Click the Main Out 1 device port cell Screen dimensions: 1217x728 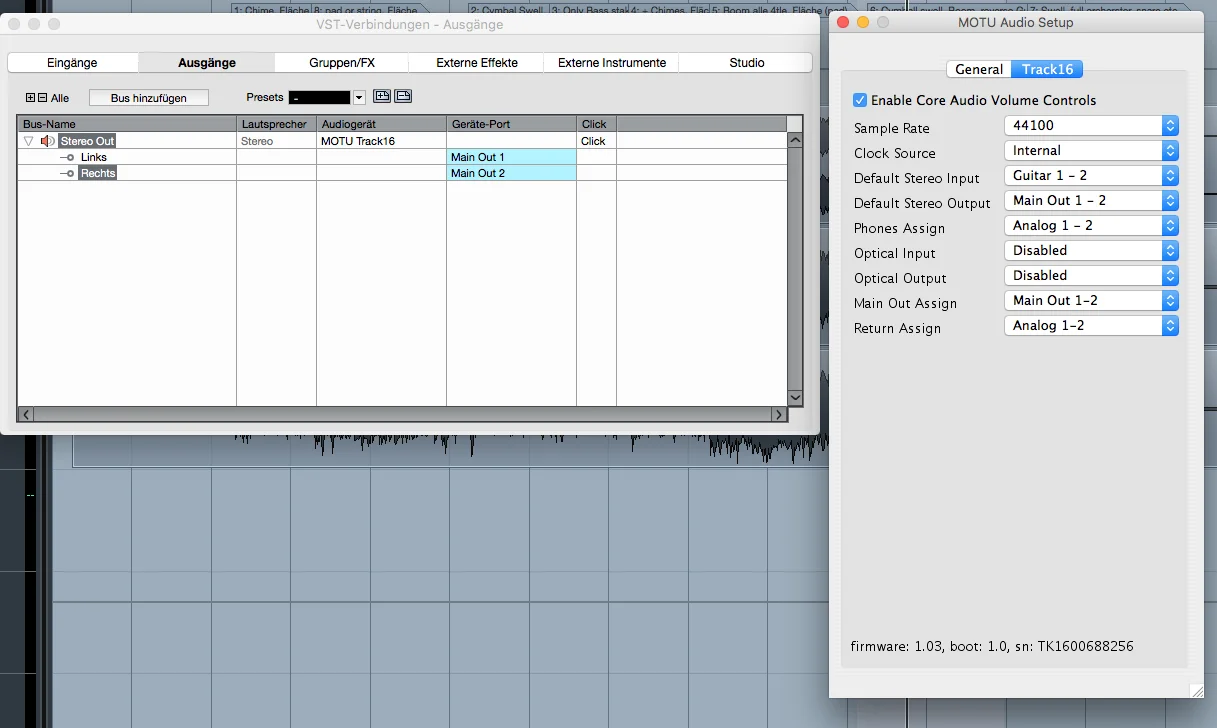tap(511, 157)
